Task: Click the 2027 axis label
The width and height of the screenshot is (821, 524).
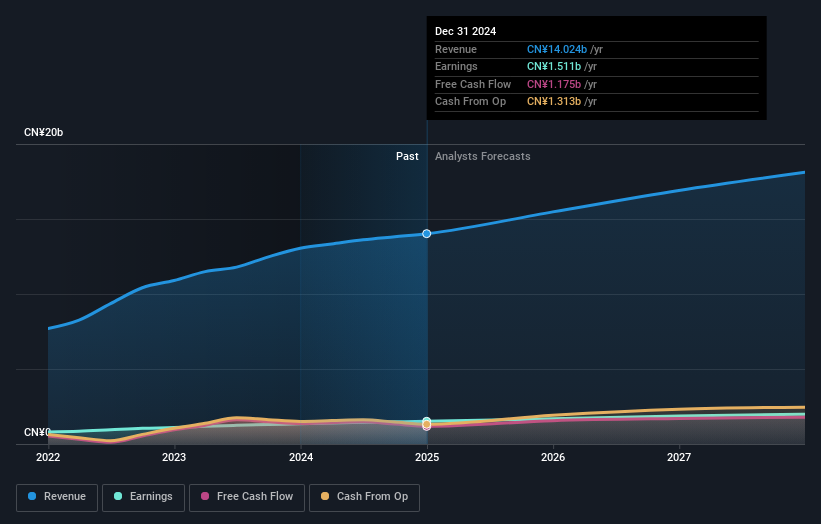Action: 679,457
